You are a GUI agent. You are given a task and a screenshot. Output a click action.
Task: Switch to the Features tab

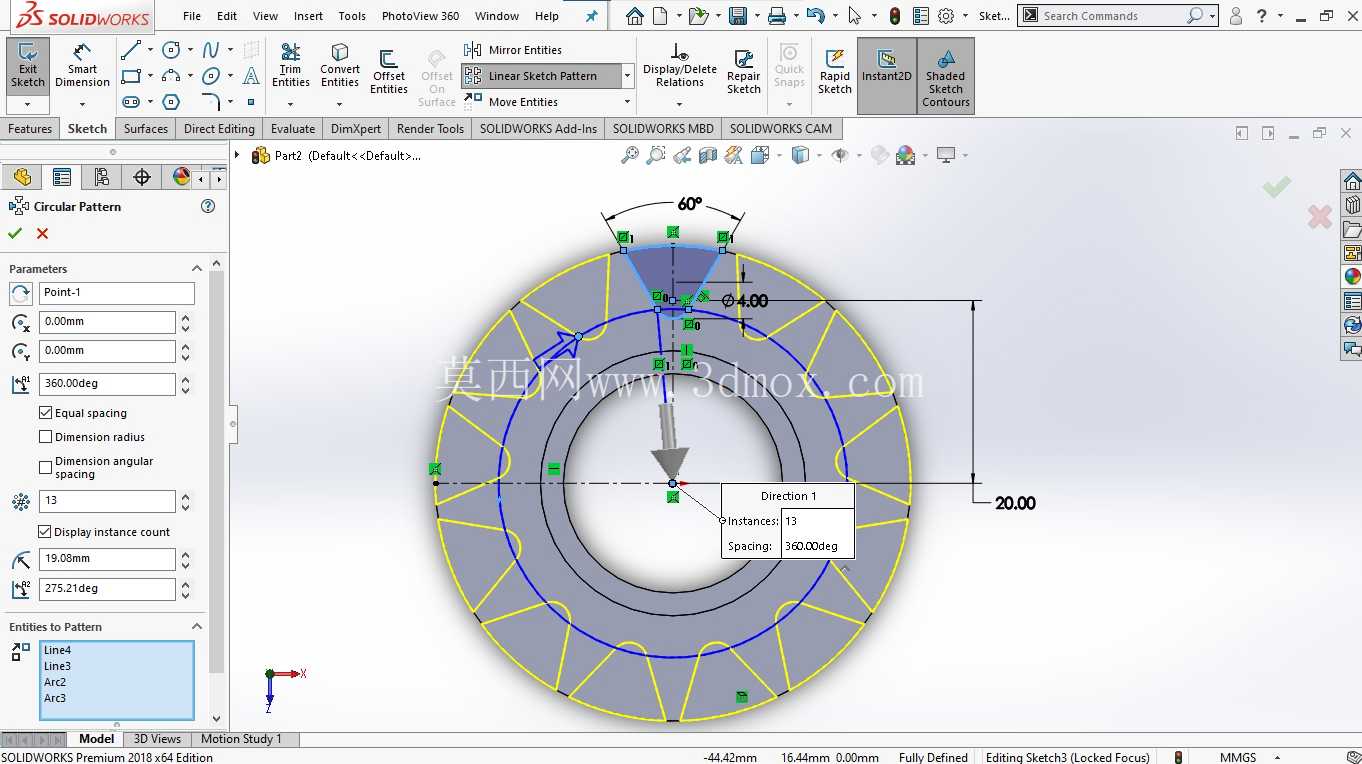[30, 129]
